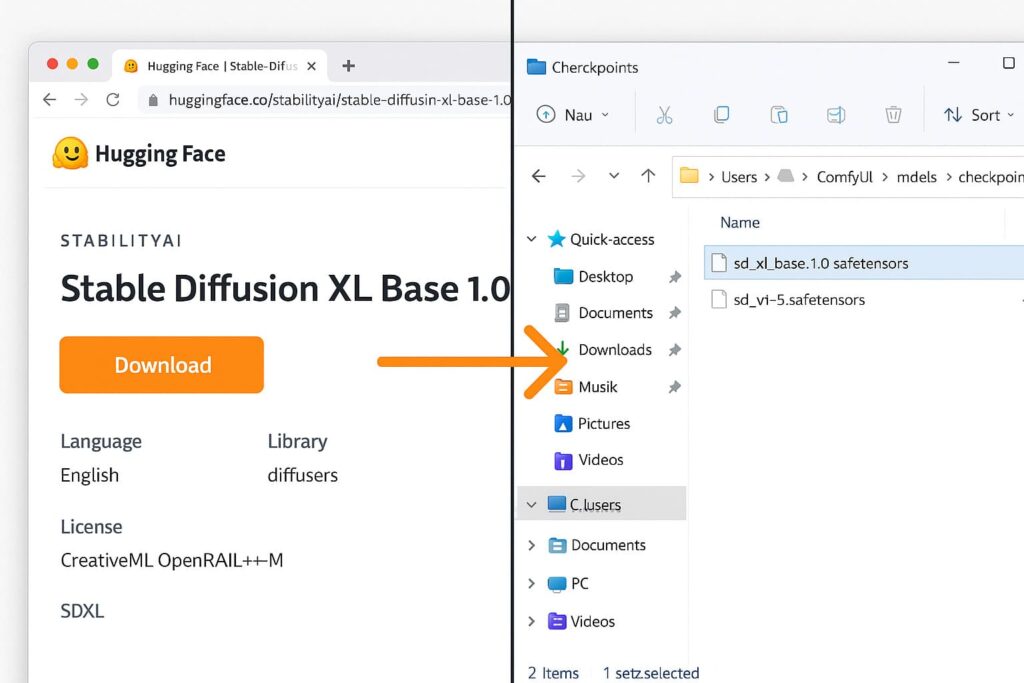Unpin Downloads using its pin icon
Viewport: 1024px width, 683px height.
675,351
